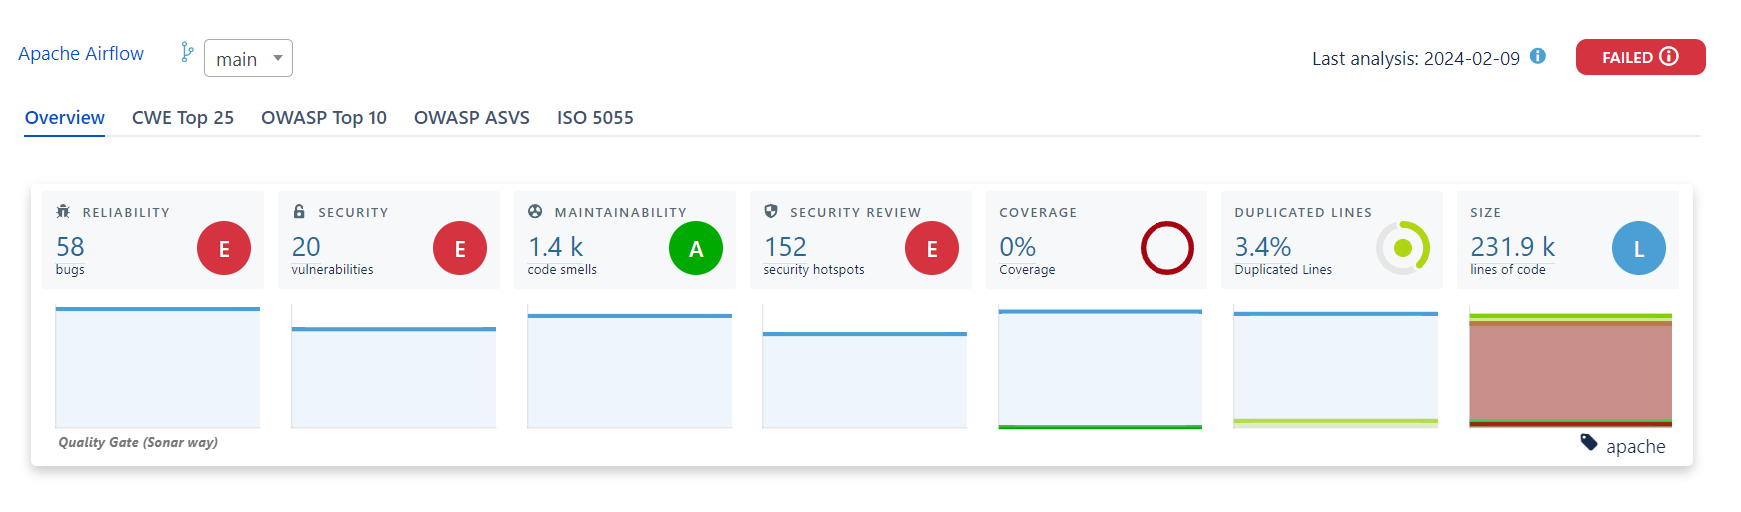Click the tag icon next to apache
The height and width of the screenshot is (512, 1741).
point(1589,442)
